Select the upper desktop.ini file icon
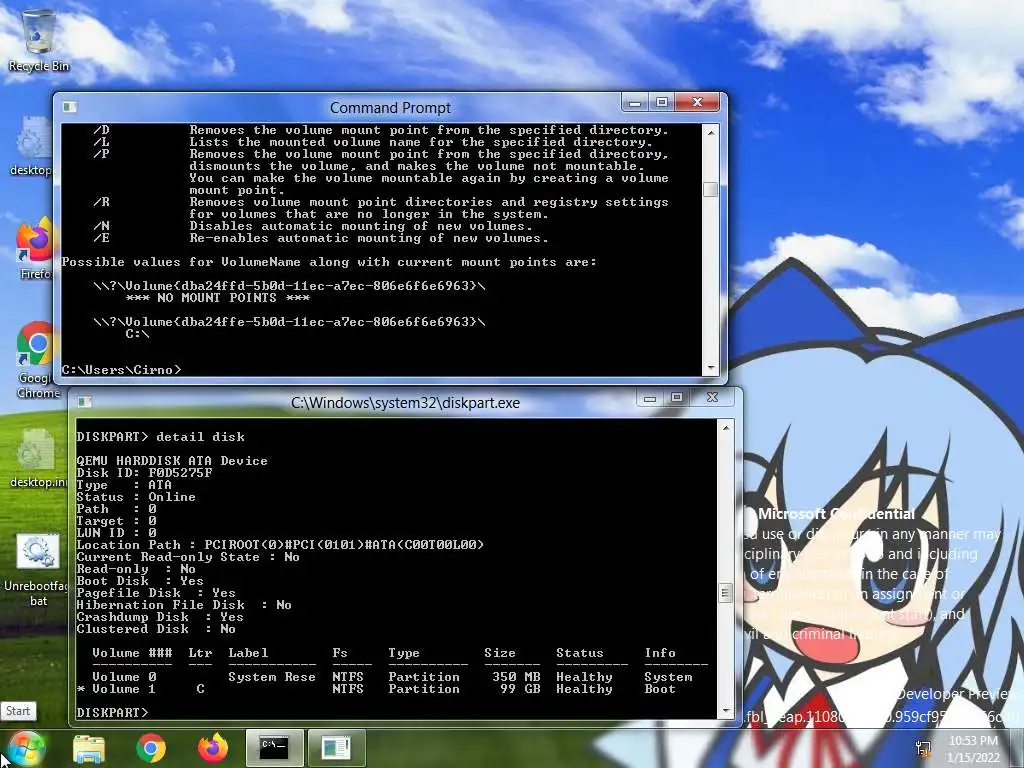1024x768 pixels. (x=33, y=146)
